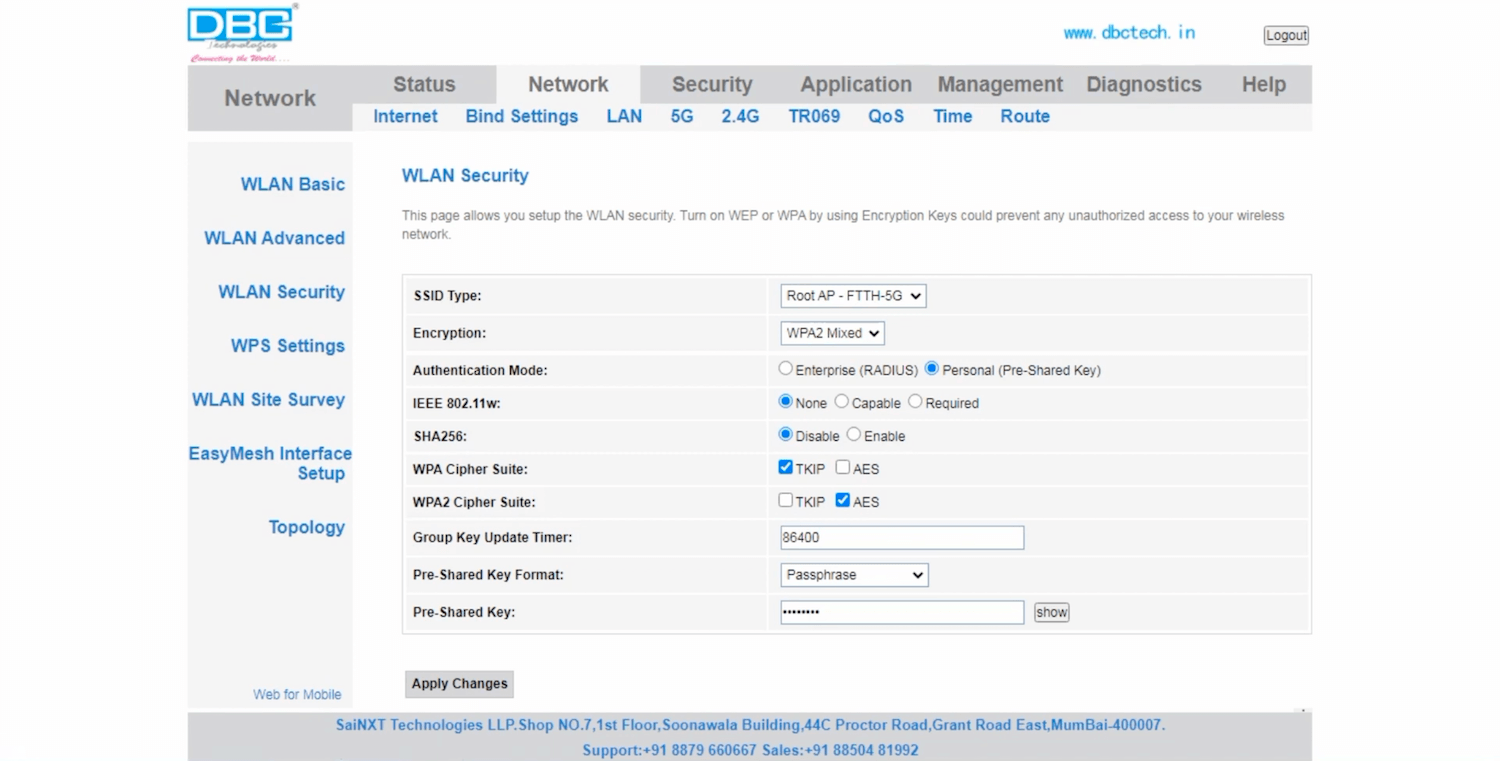Expand the Pre-Shared Key Format dropdown
Image resolution: width=1500 pixels, height=761 pixels.
(853, 575)
